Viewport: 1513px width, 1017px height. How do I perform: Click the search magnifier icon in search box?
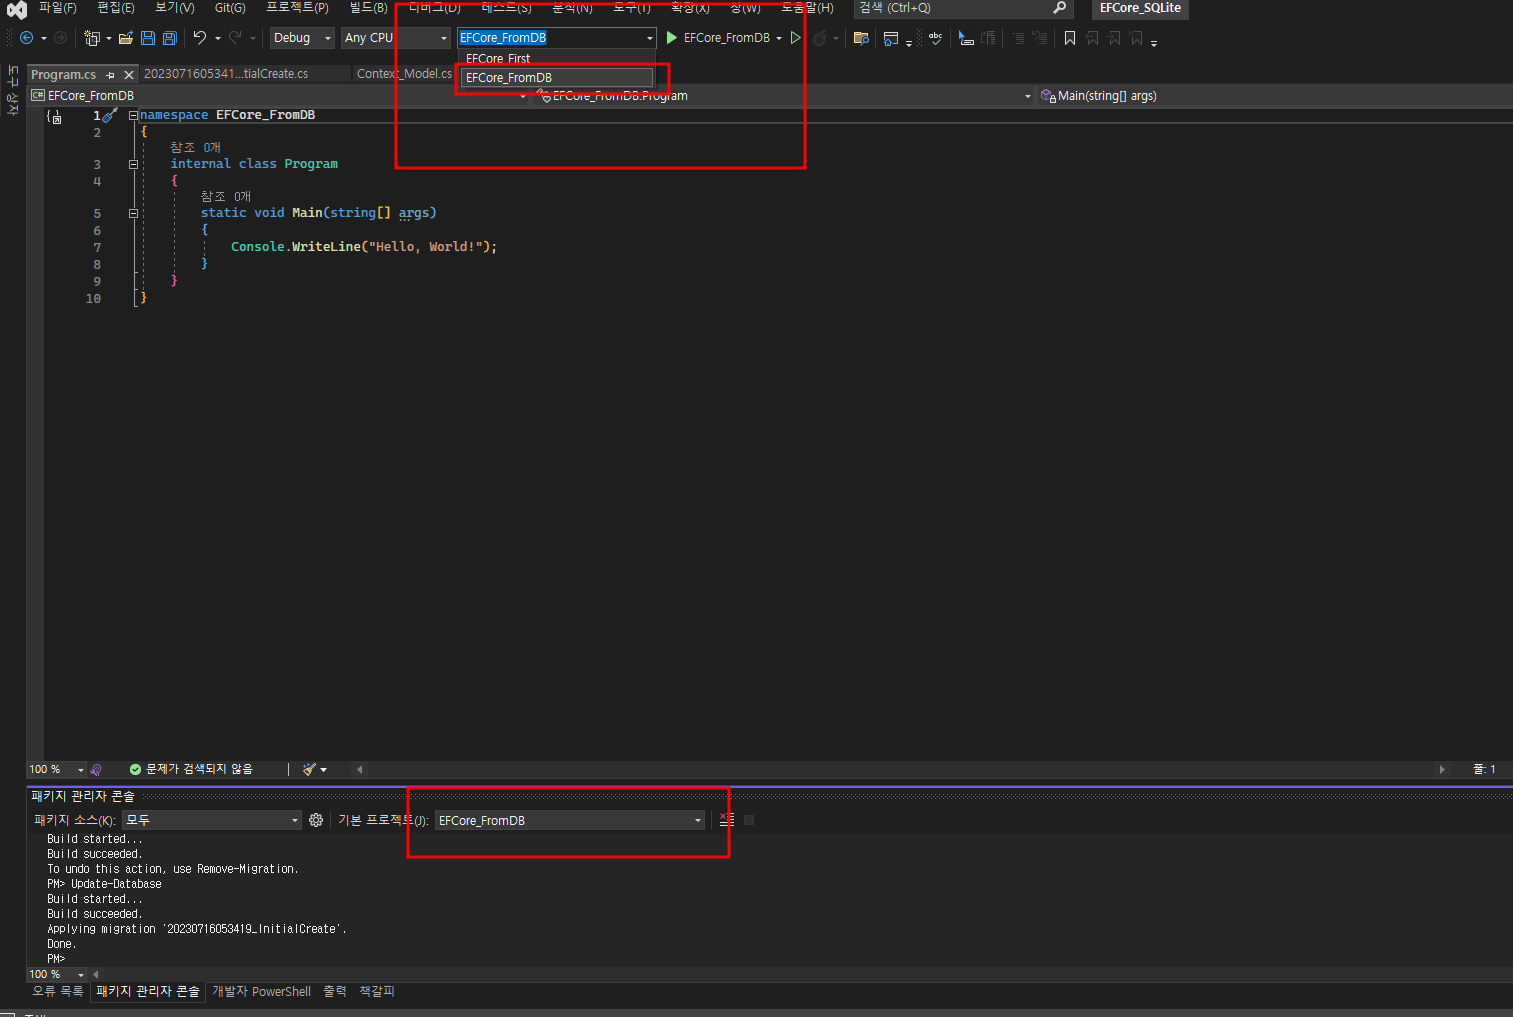pos(1060,8)
